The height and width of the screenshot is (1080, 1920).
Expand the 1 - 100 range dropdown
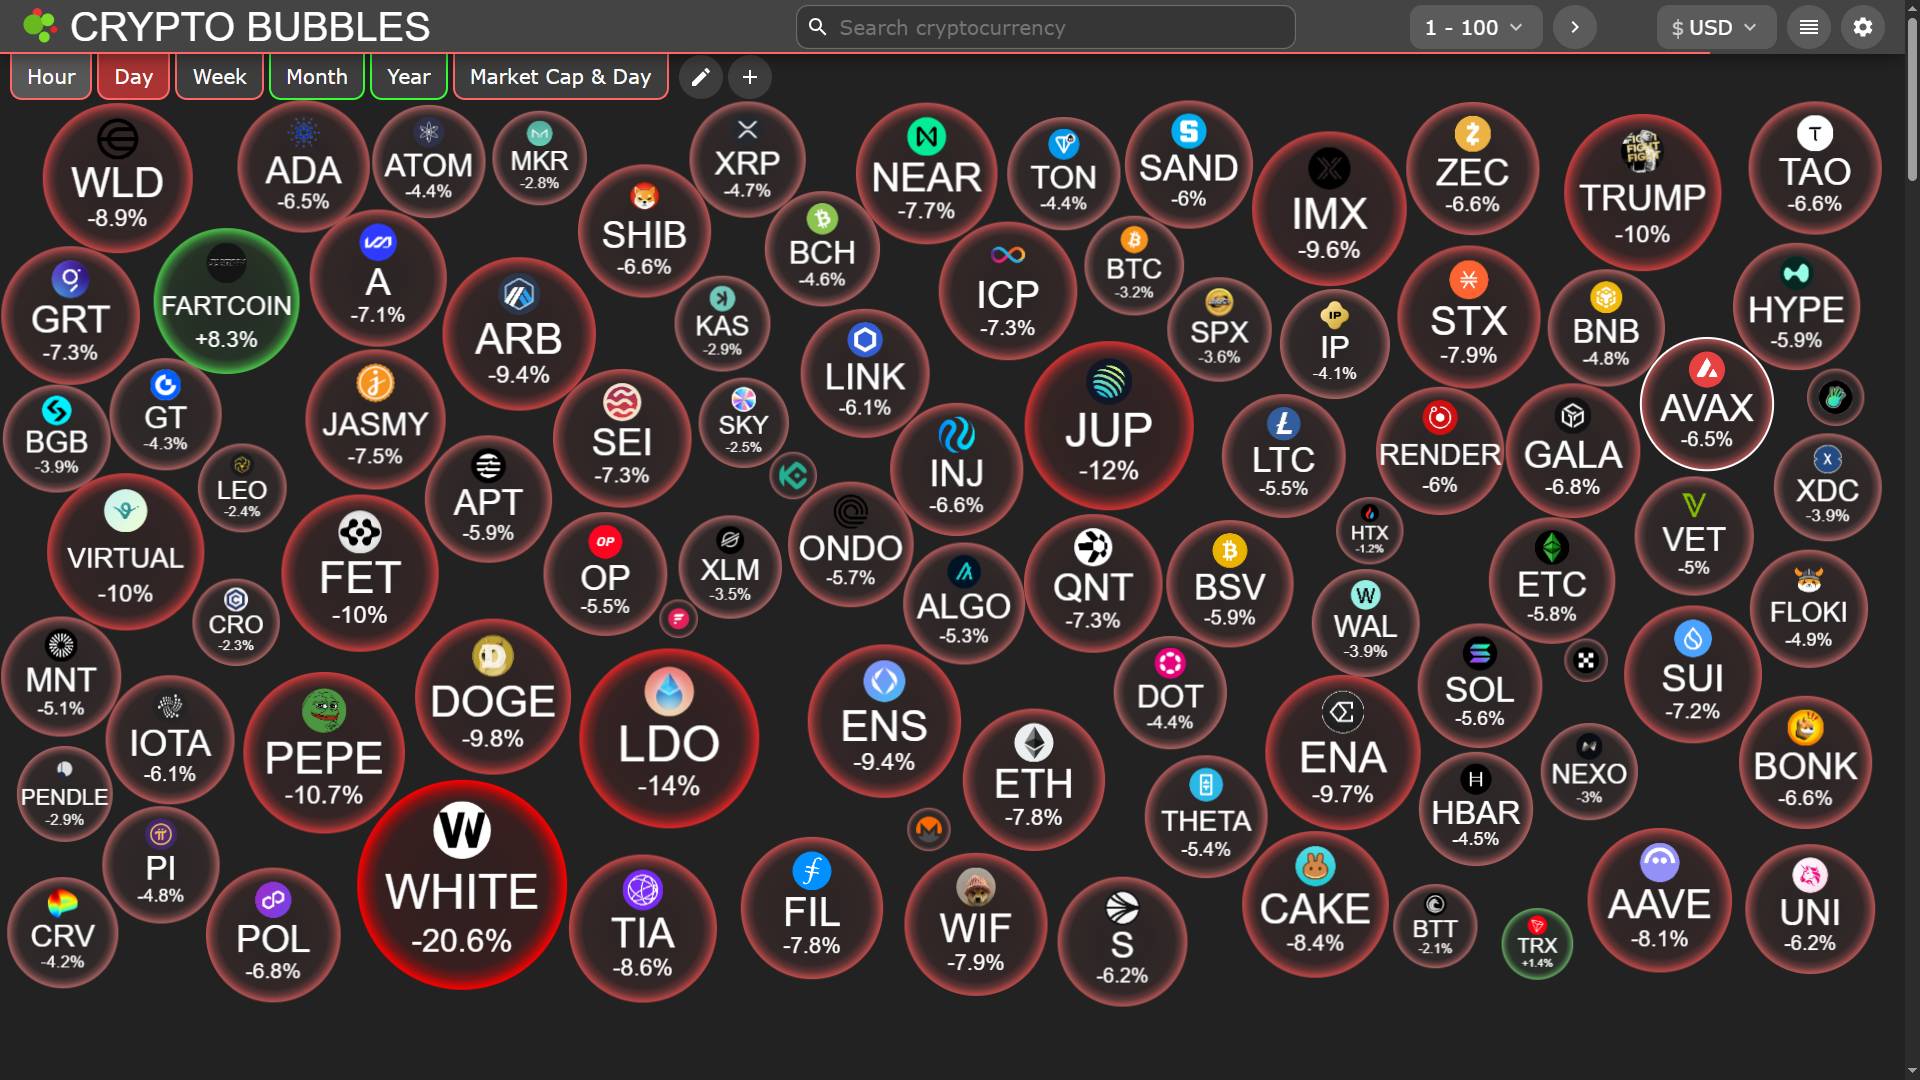1476,27
